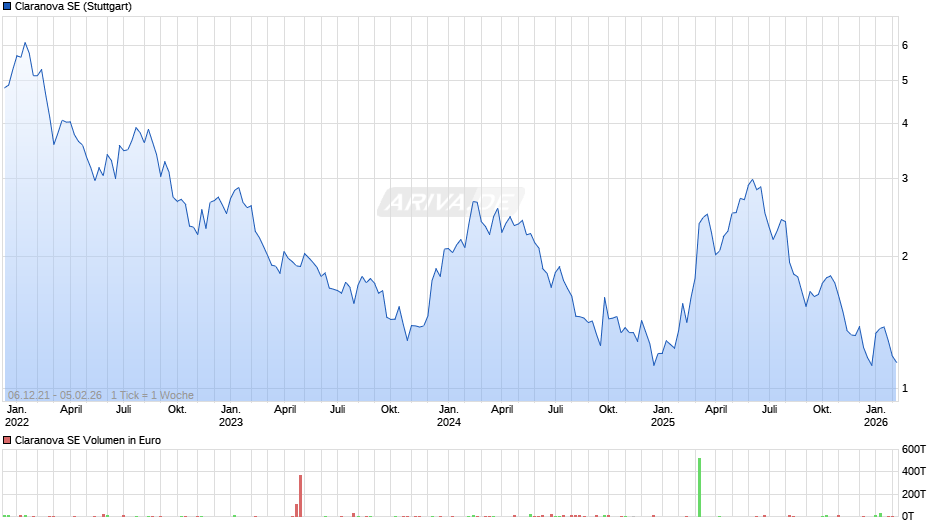
Task: Click the '0T' volume axis label
Action: click(908, 516)
